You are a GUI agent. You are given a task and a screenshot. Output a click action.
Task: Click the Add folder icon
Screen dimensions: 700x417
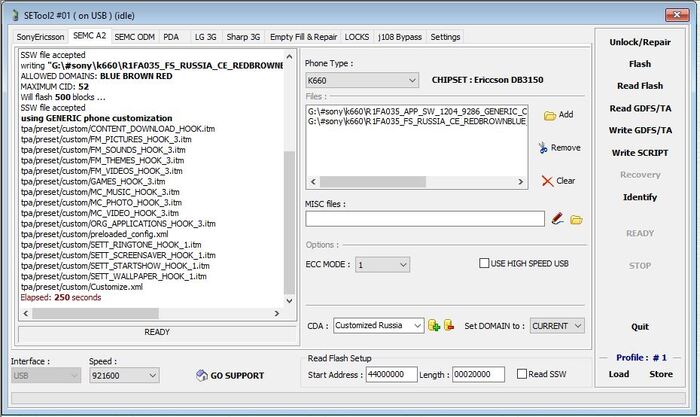pyautogui.click(x=550, y=116)
